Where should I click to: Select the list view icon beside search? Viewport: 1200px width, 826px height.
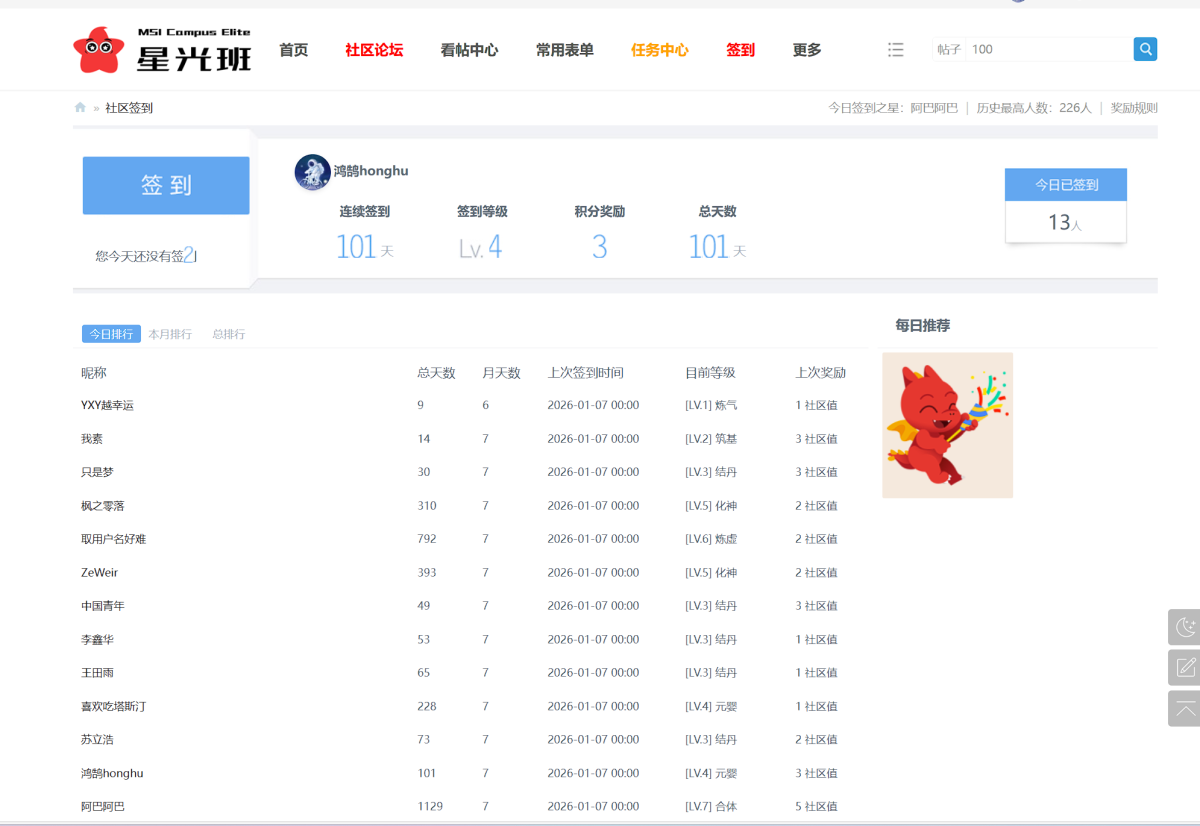click(895, 48)
